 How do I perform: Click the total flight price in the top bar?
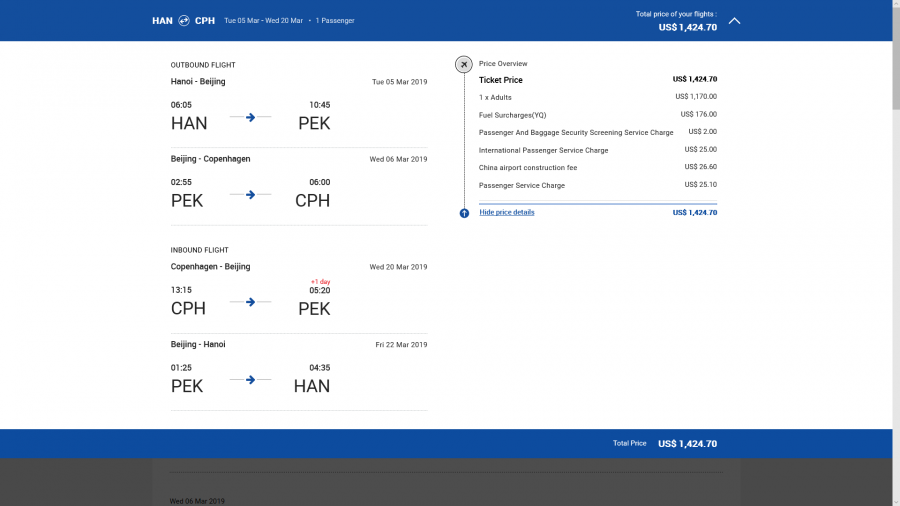coord(687,27)
